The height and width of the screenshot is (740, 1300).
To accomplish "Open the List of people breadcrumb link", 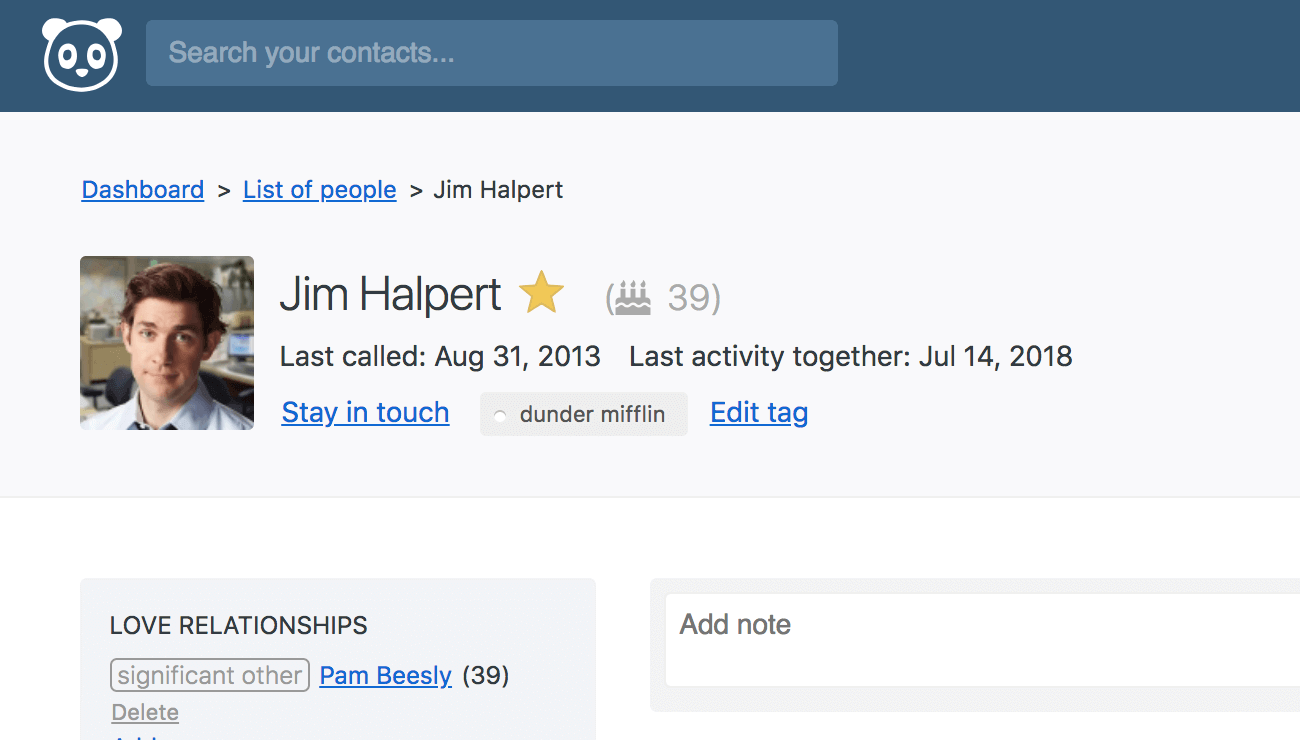I will coord(320,190).
